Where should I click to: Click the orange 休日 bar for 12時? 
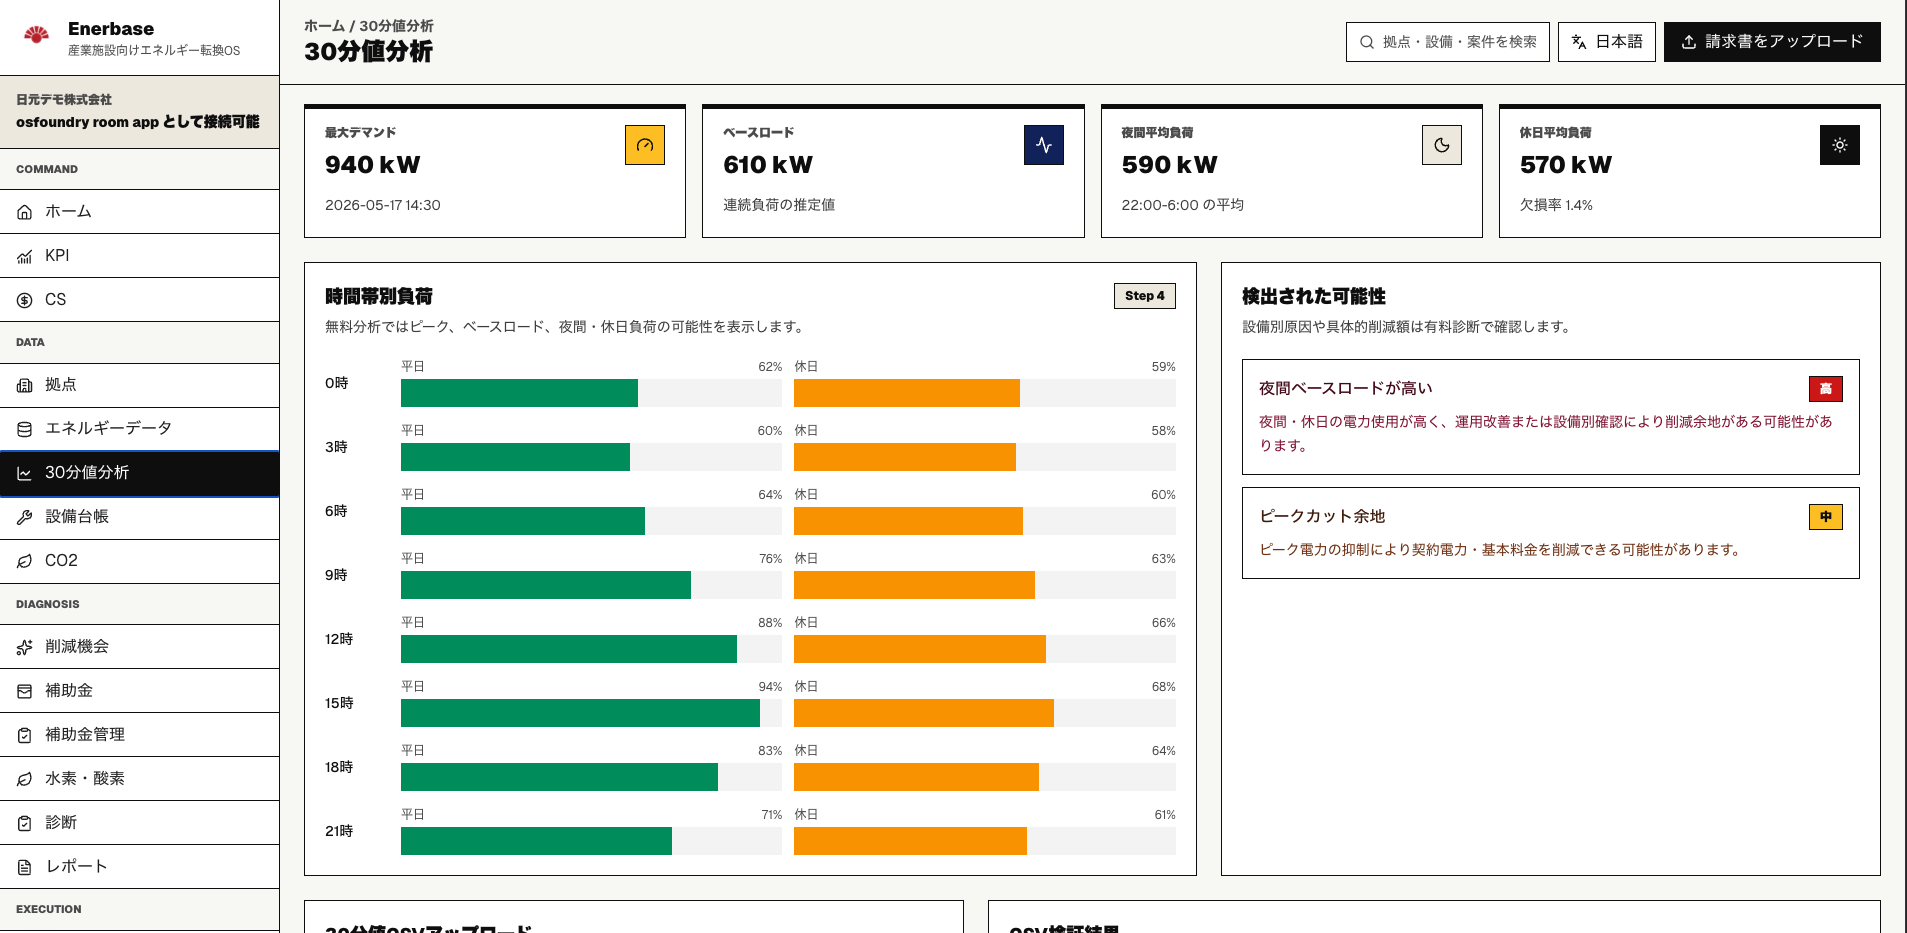pos(920,649)
